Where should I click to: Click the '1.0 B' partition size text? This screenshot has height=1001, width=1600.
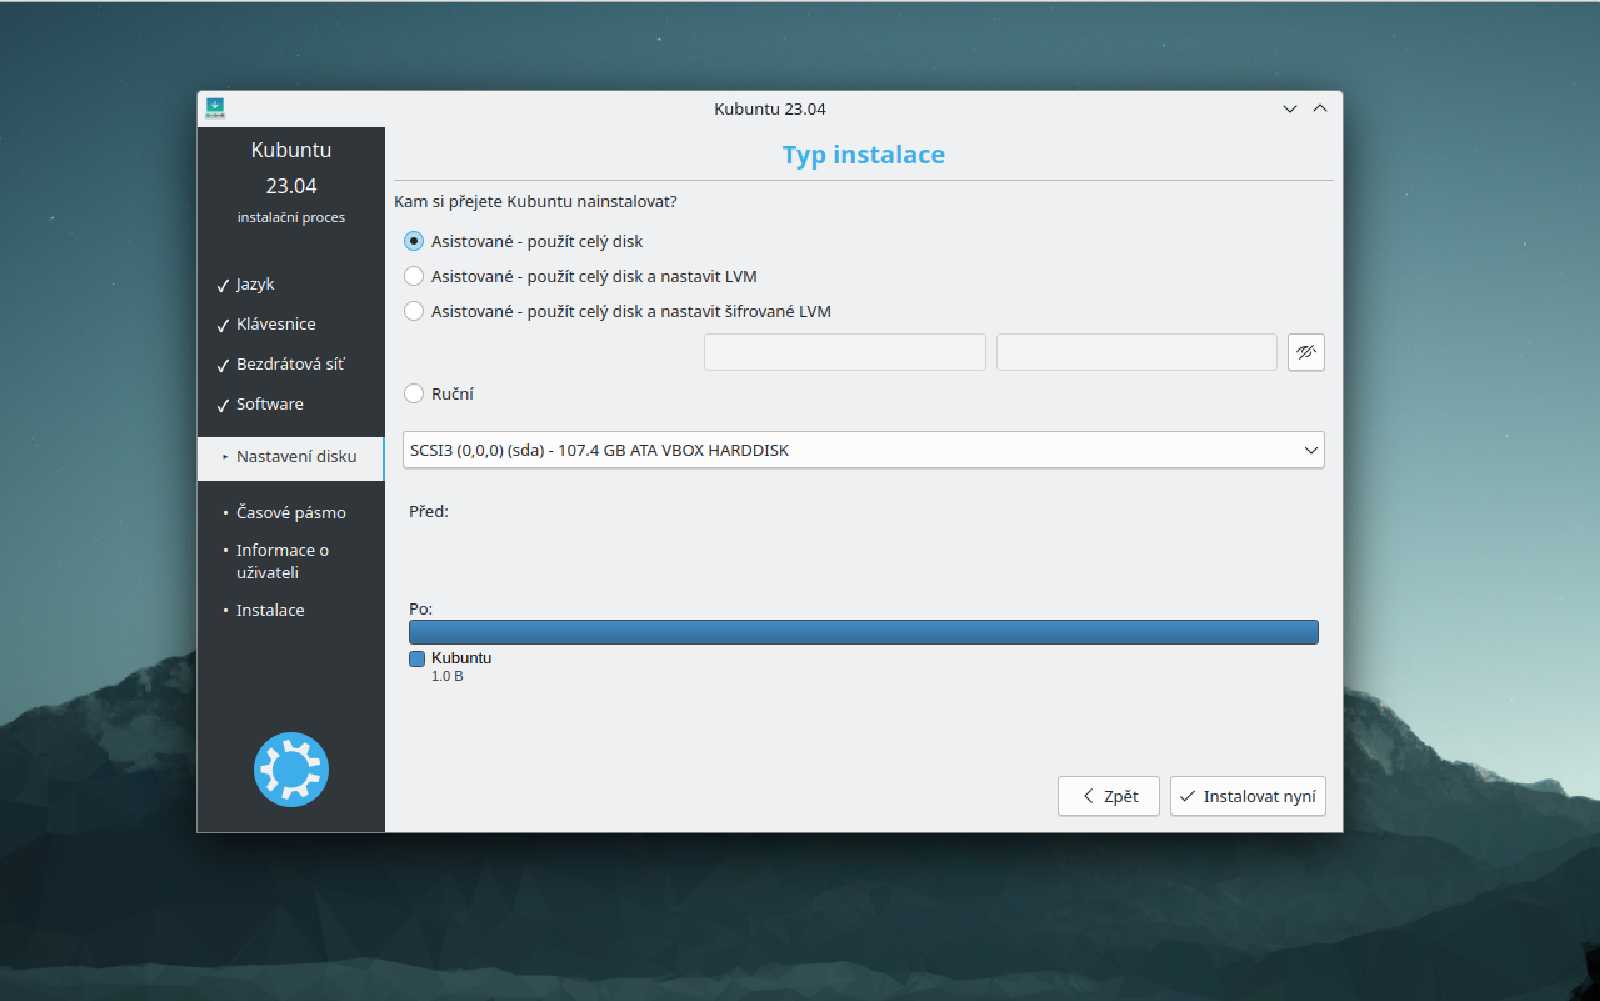[447, 677]
